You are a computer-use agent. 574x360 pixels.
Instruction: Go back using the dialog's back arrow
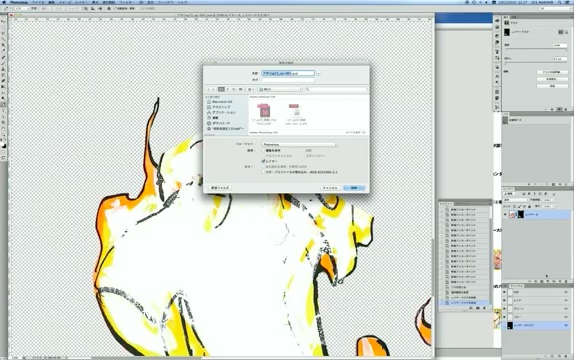tap(208, 89)
